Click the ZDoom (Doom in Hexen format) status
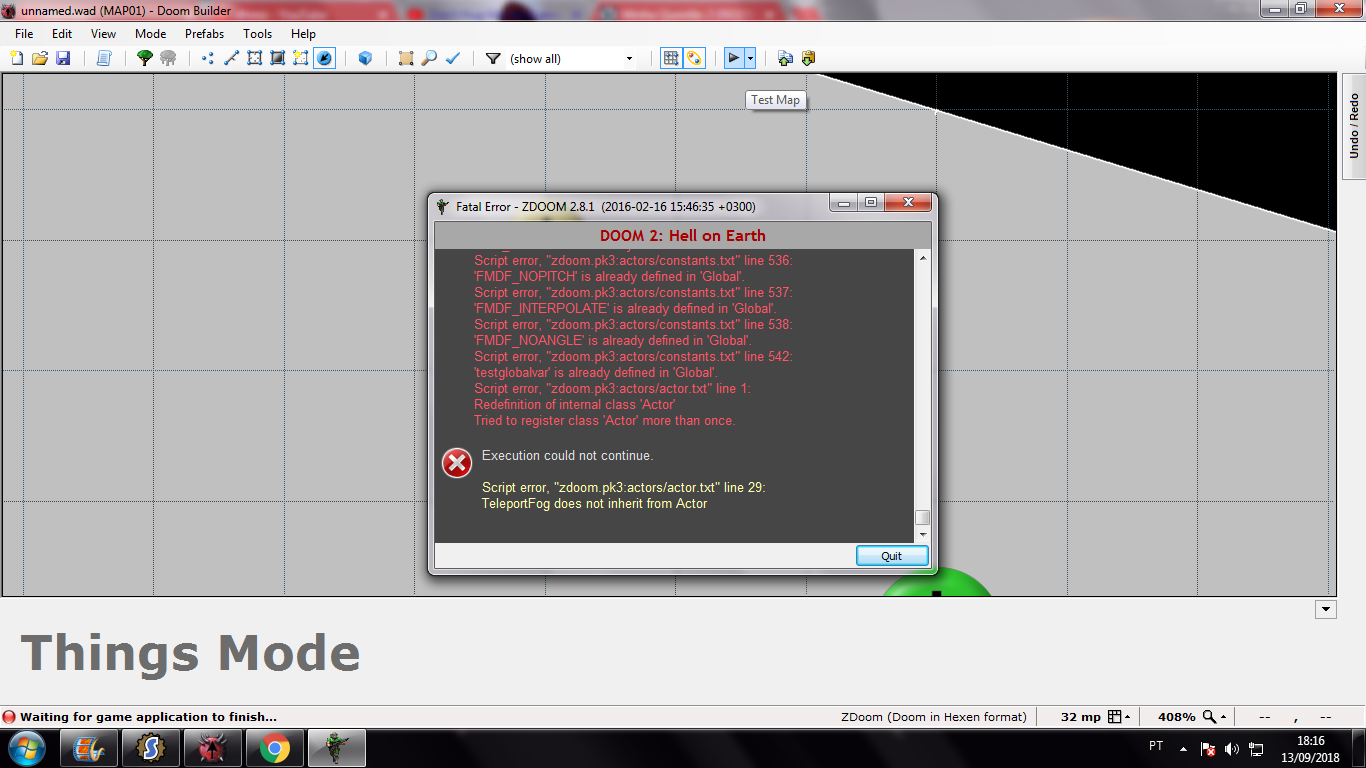The image size is (1366, 768). coord(934,717)
